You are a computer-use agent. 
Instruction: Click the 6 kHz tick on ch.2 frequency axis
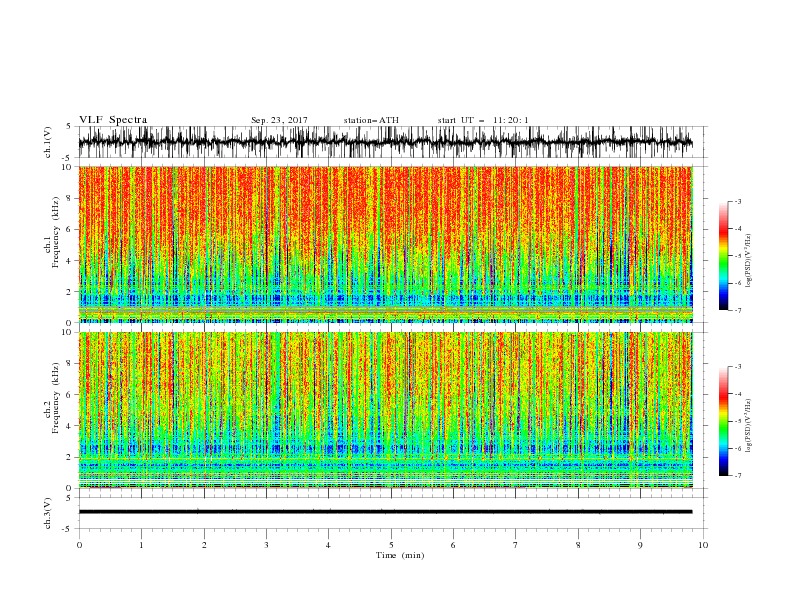point(69,394)
